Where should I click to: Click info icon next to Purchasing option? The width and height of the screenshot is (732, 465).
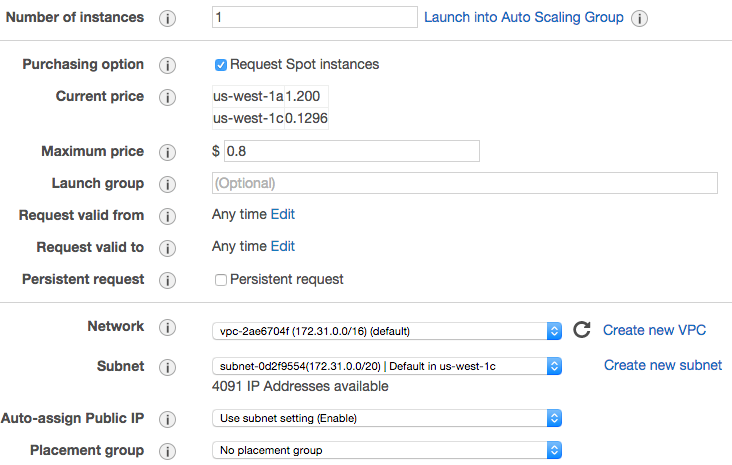click(x=168, y=65)
